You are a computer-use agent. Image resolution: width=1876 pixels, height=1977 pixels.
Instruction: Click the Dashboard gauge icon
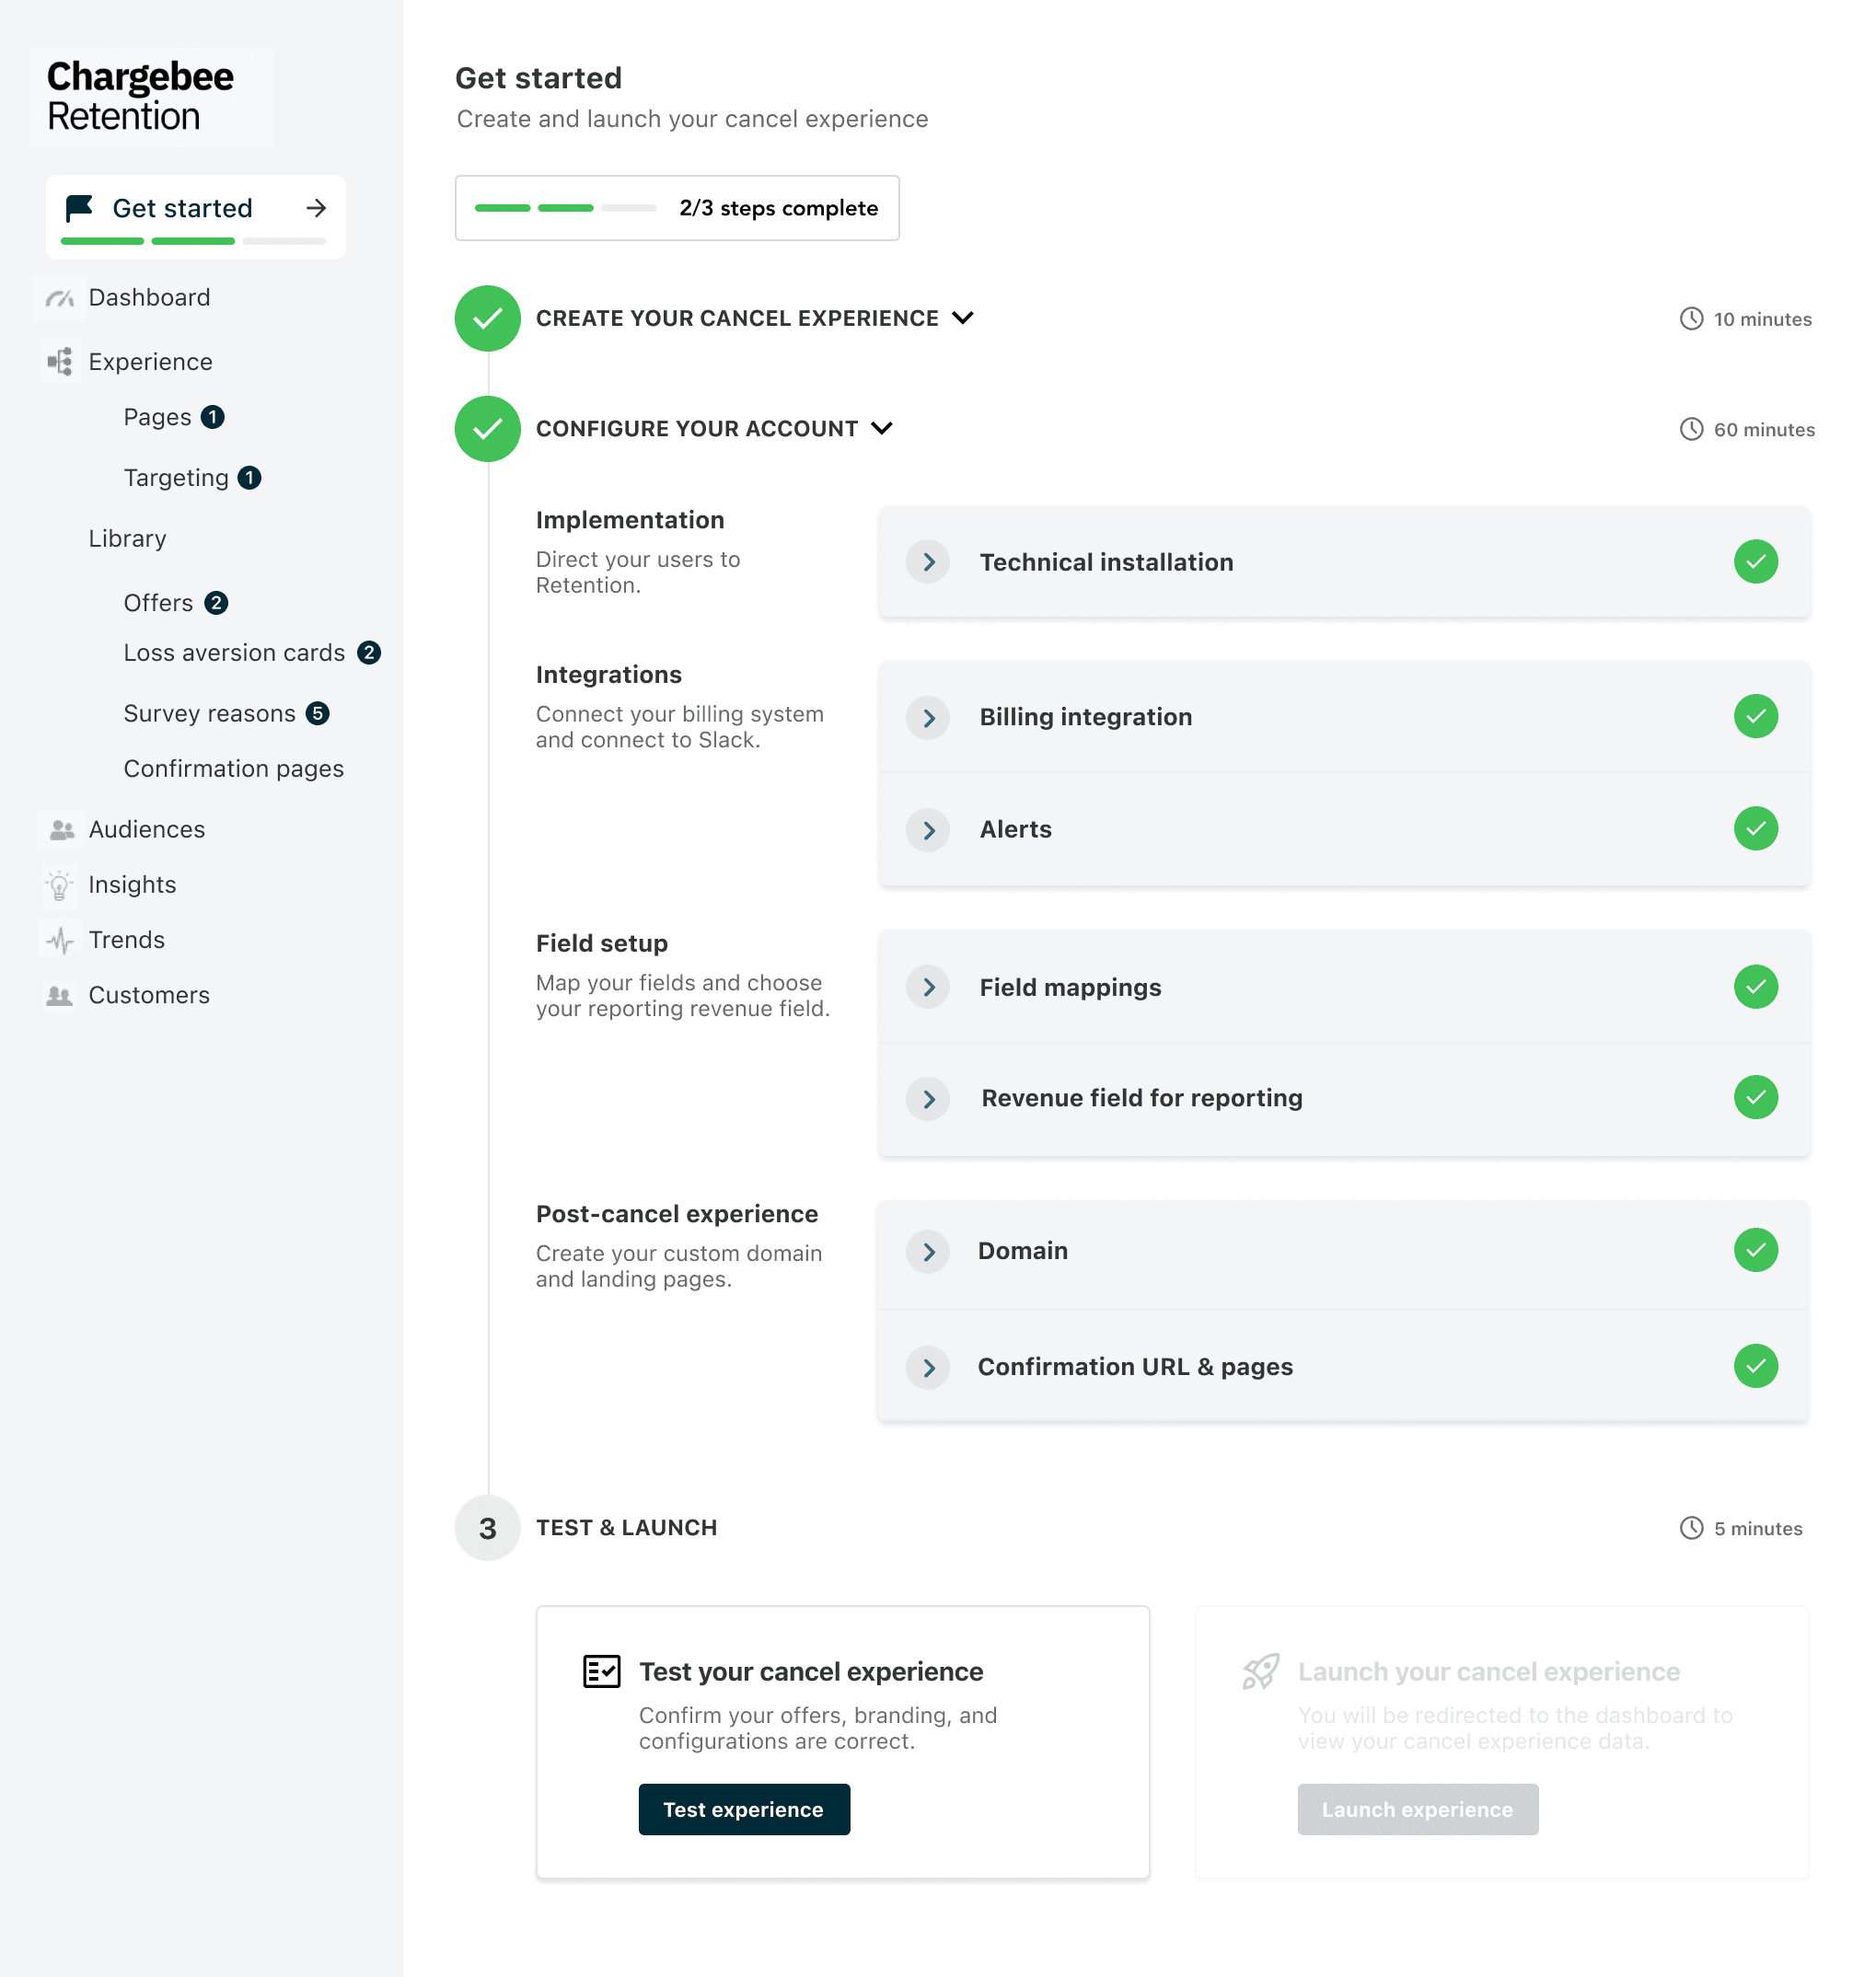60,298
